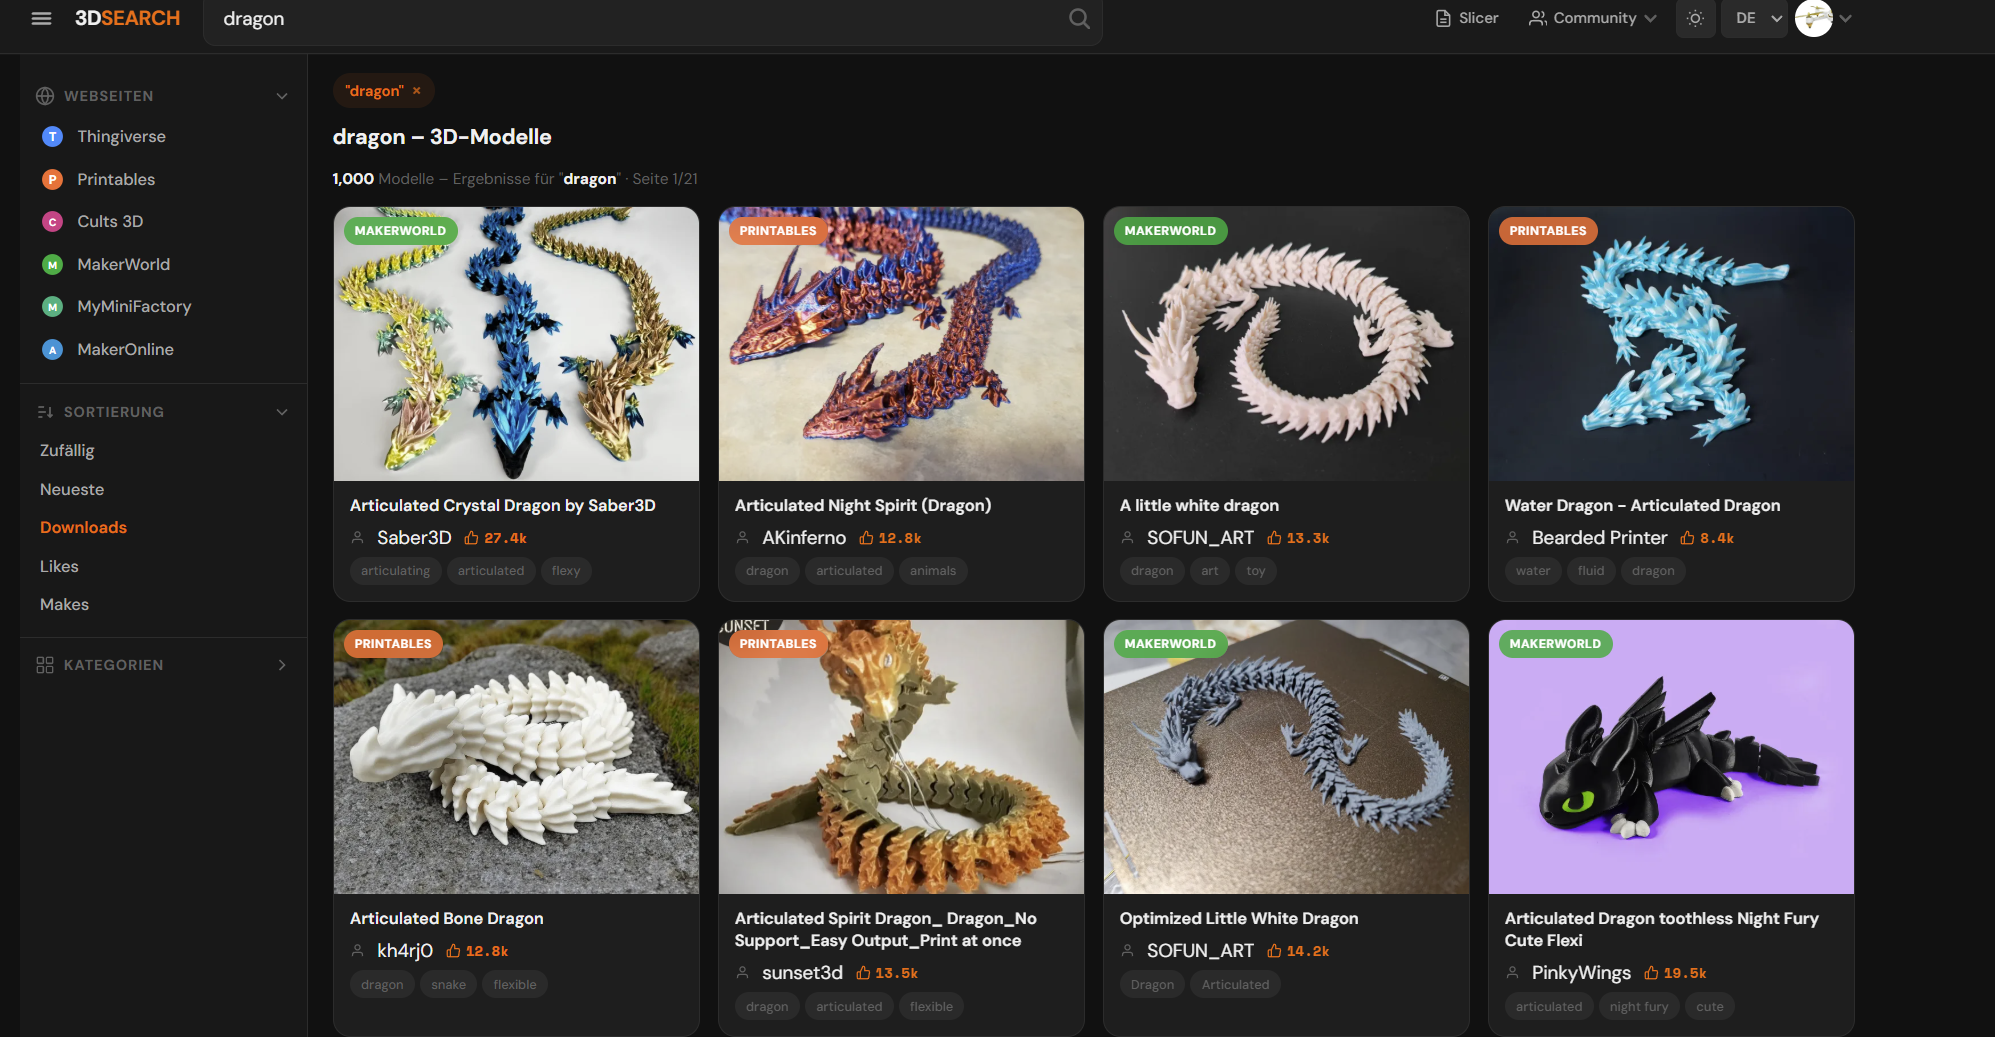Collapse the WEBSEITEN section
1995x1037 pixels.
(281, 95)
